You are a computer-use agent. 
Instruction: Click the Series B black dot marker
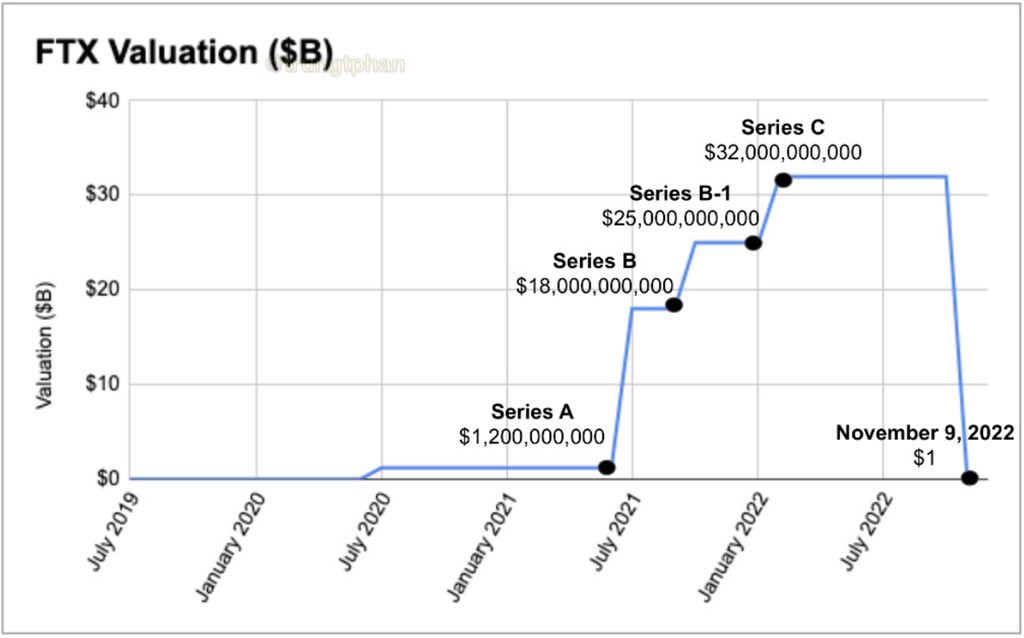coord(674,305)
